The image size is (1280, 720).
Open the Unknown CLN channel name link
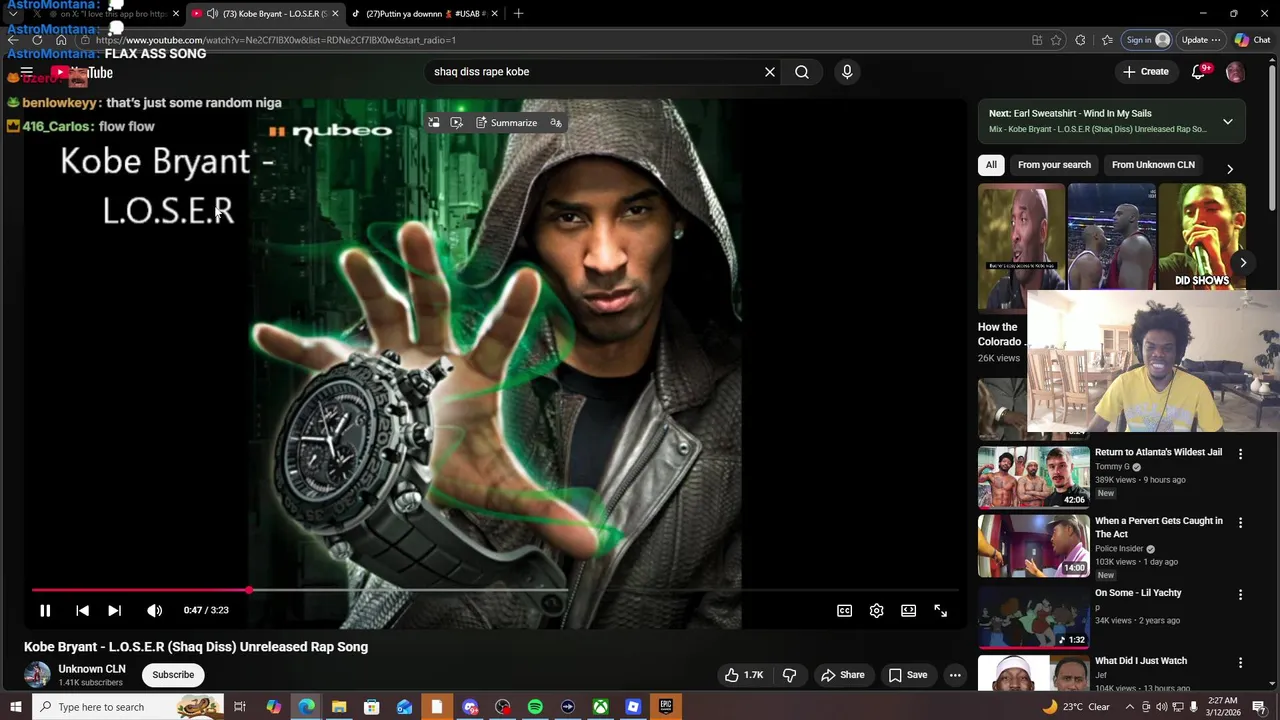tap(92, 669)
